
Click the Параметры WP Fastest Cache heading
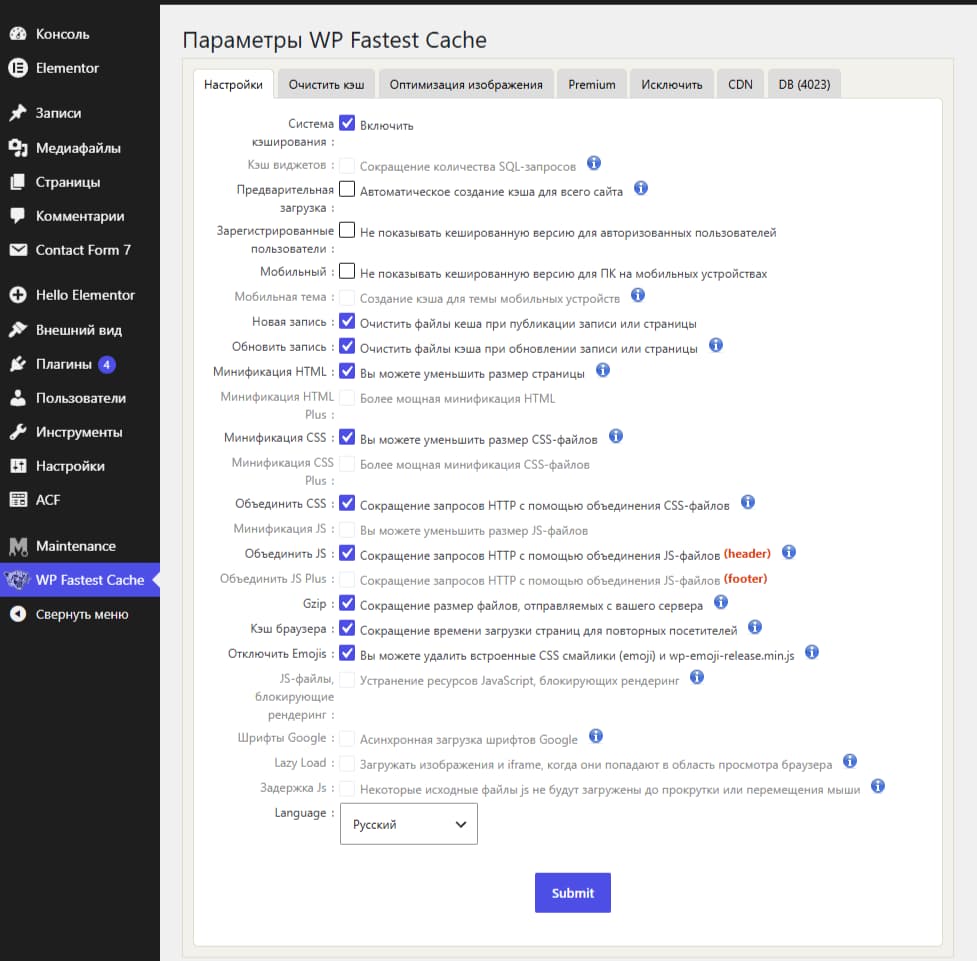(335, 40)
